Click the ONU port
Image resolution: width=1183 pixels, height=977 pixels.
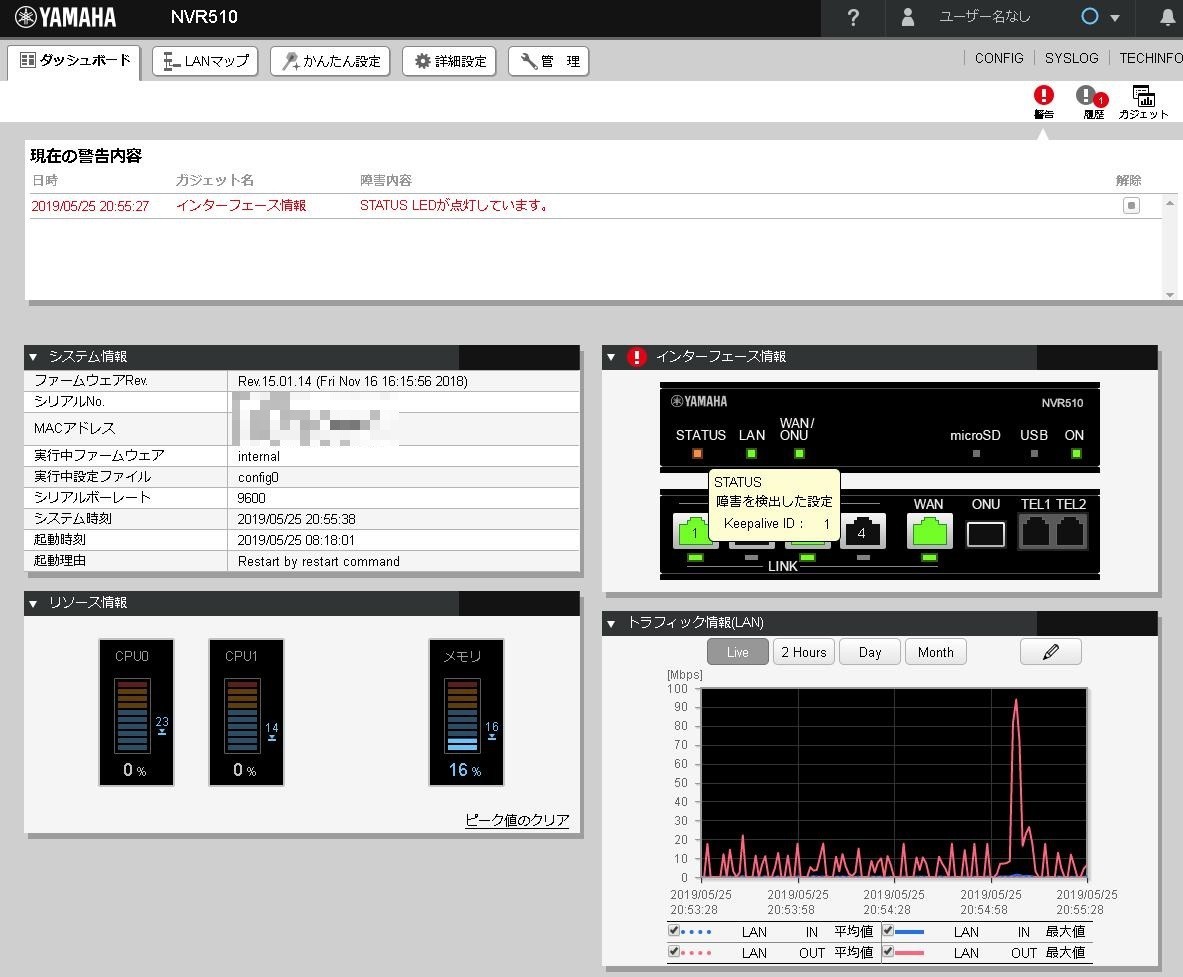985,533
